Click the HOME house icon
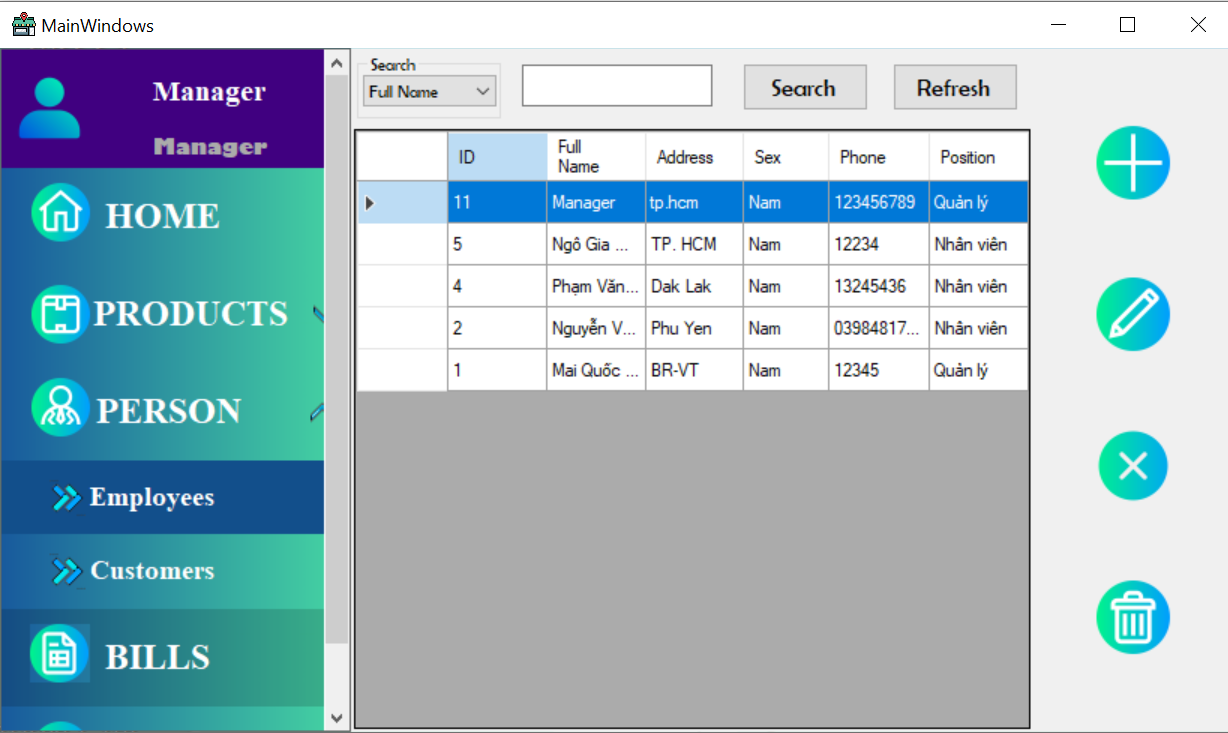 click(59, 213)
